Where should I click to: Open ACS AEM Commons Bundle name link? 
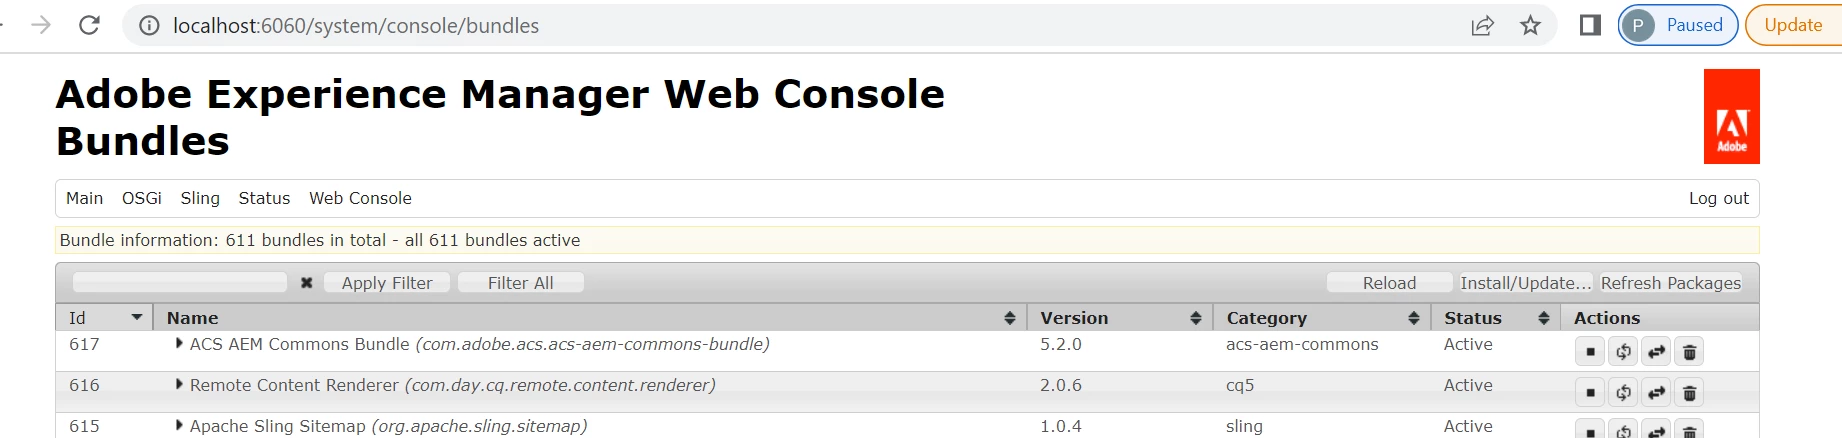tap(479, 344)
